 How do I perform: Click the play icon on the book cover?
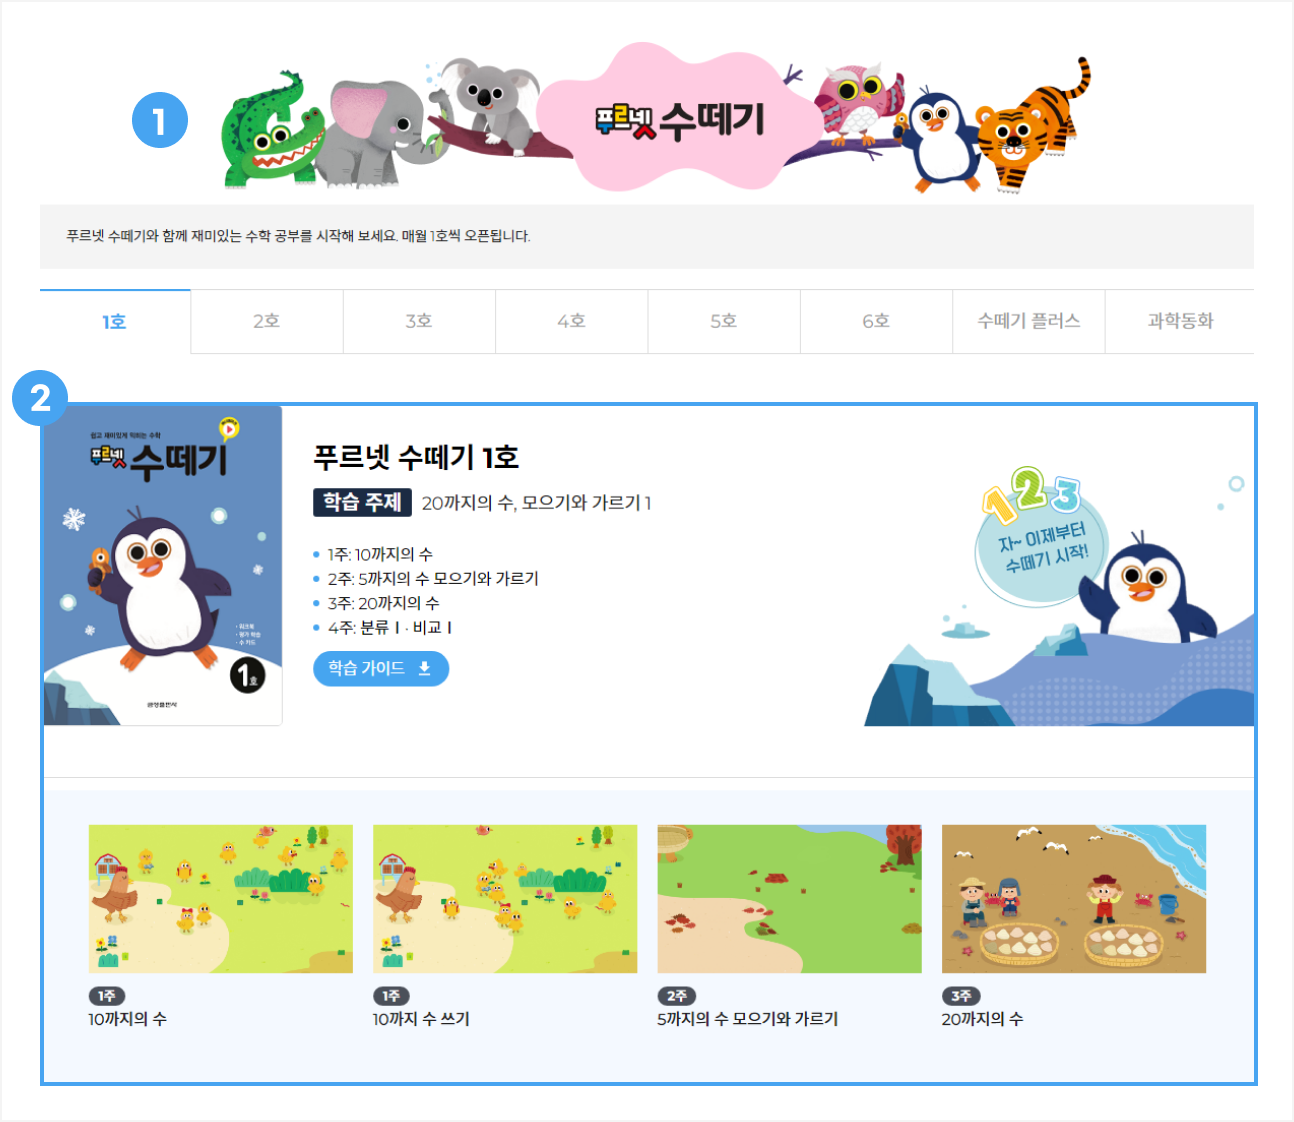coord(229,429)
